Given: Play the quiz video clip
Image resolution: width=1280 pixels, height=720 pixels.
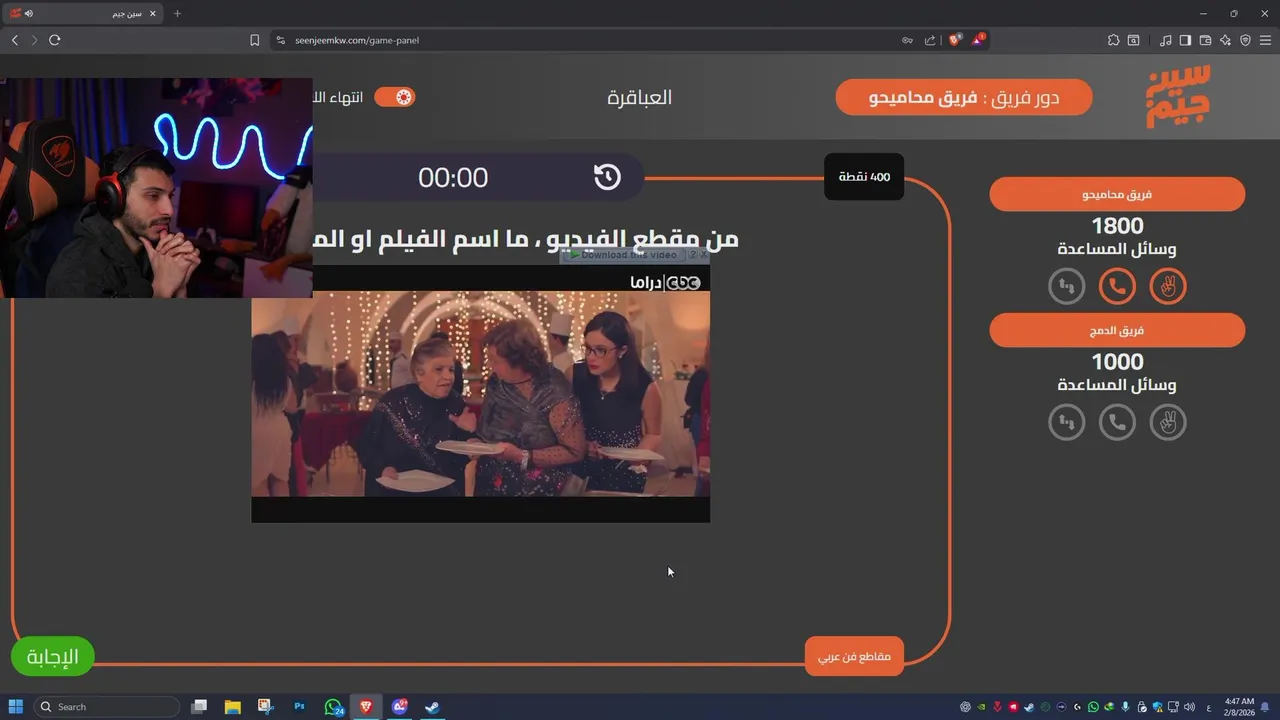Looking at the screenshot, I should point(480,393).
